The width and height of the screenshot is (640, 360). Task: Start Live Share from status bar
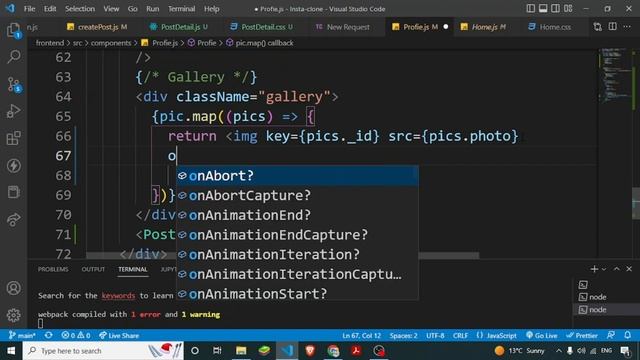[119, 336]
